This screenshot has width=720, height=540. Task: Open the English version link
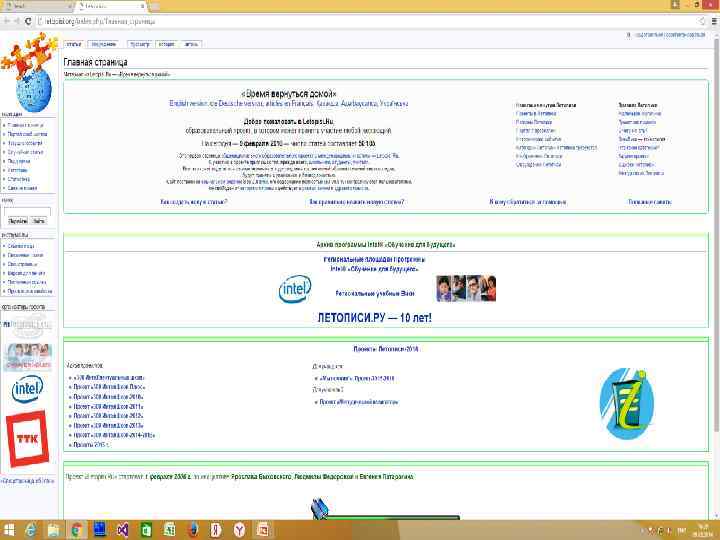tap(188, 104)
